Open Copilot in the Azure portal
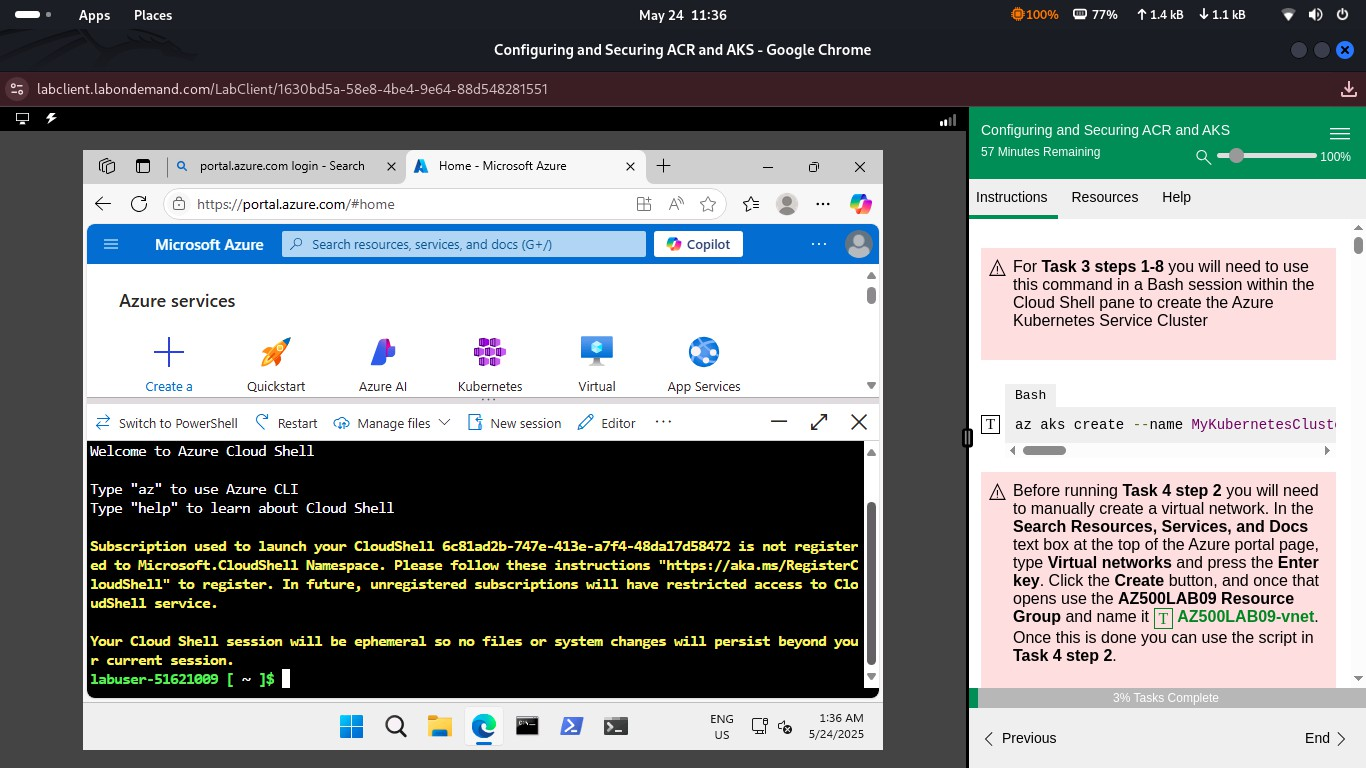The width and height of the screenshot is (1366, 768). (697, 243)
